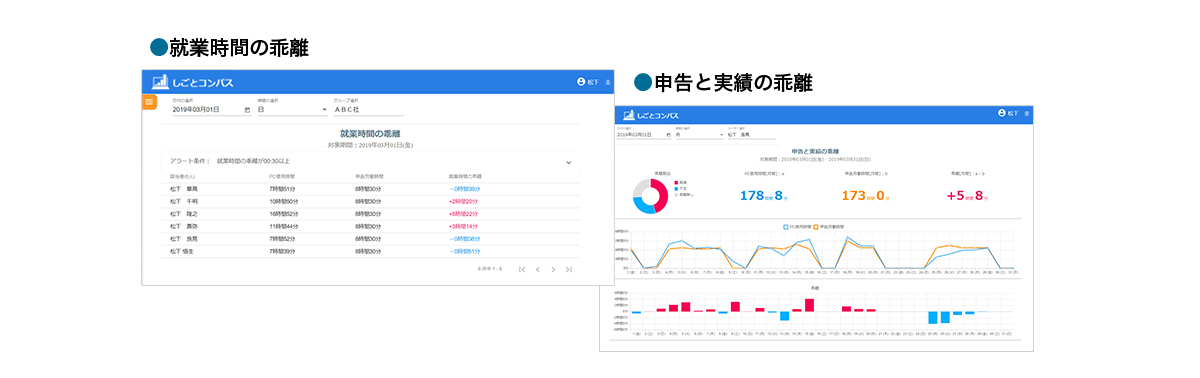Jump to the last page of the table
The width and height of the screenshot is (1200, 378).
click(569, 269)
